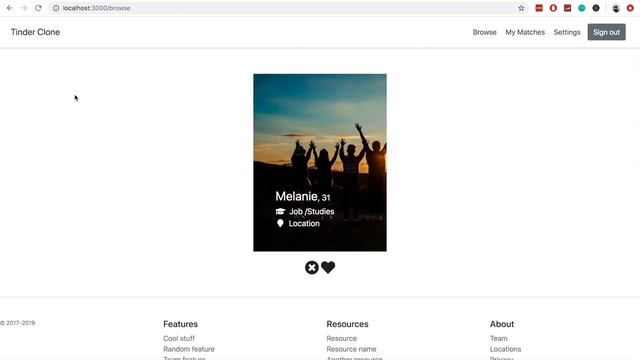The width and height of the screenshot is (640, 360).
Task: Click the Tinder Clone brand logo
Action: click(x=36, y=32)
